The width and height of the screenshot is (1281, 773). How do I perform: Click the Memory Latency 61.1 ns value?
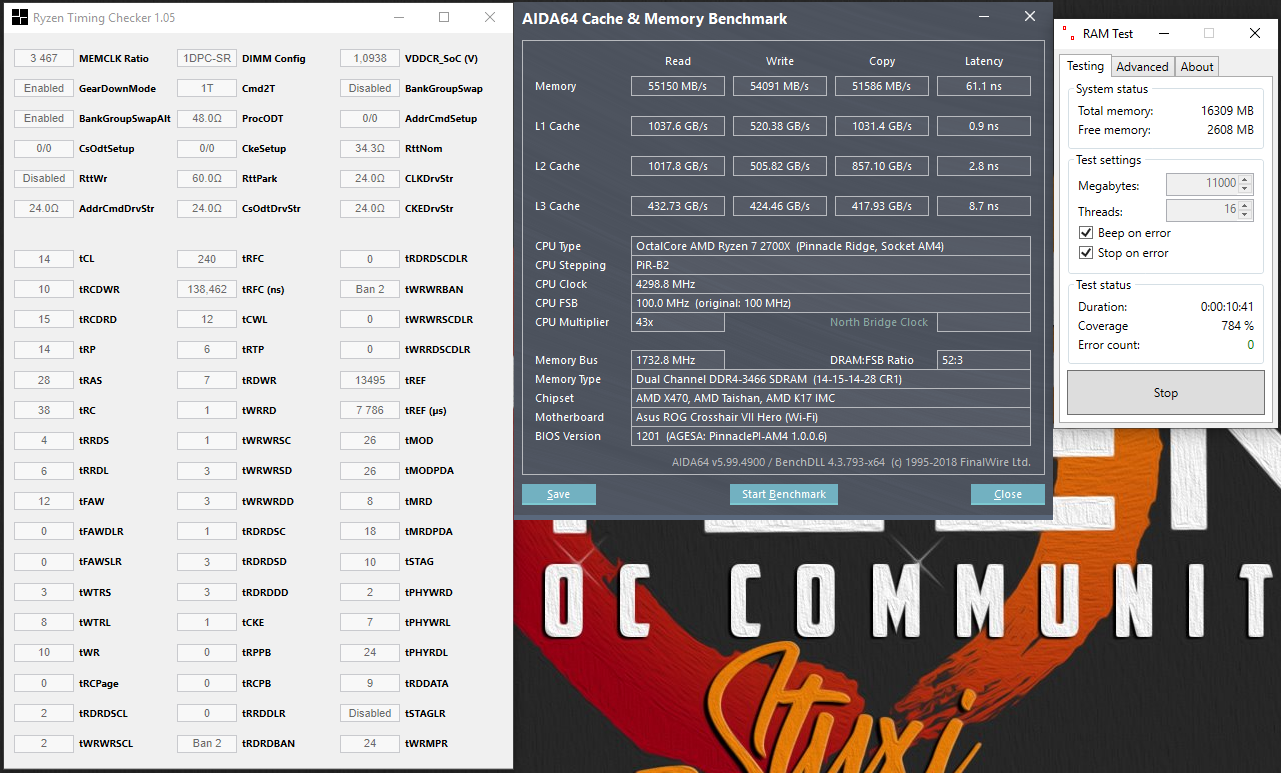click(x=984, y=86)
